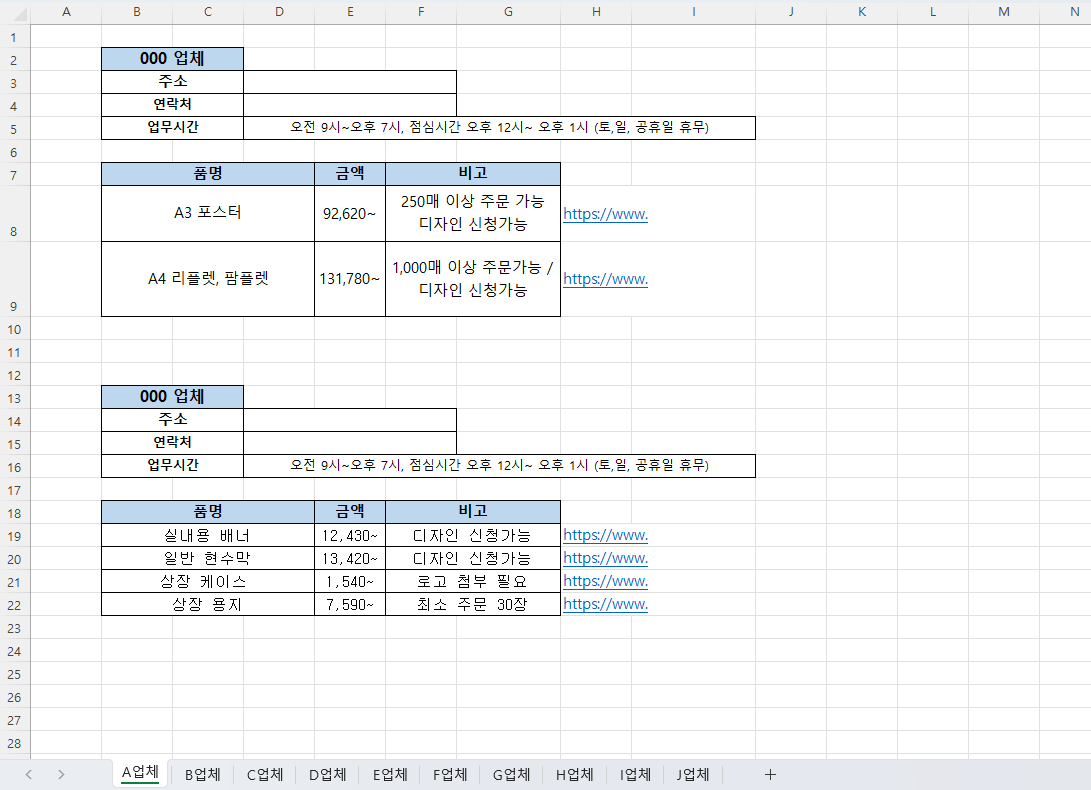Select row 13 header
1091x790 pixels.
[x=14, y=396]
